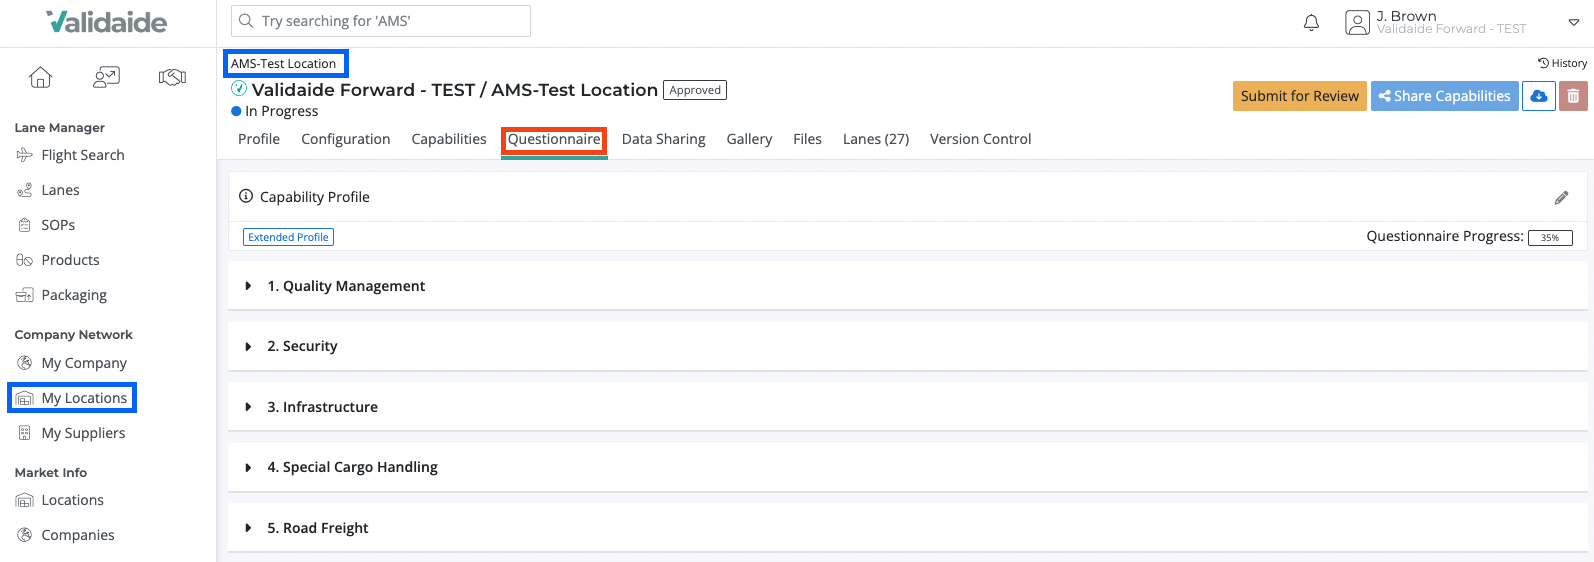This screenshot has height=562, width=1594.
Task: Click the analytics presentation icon in sidebar
Action: [106, 77]
